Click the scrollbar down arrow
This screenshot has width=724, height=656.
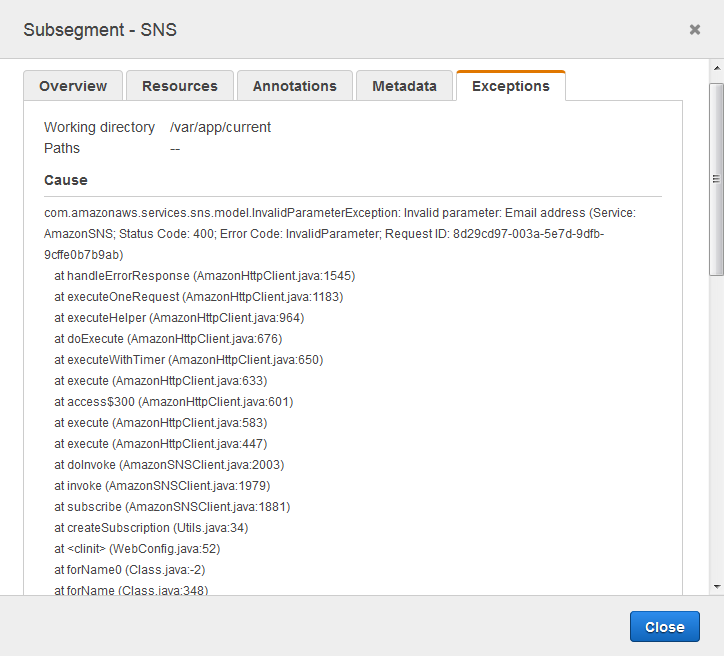tap(716, 586)
